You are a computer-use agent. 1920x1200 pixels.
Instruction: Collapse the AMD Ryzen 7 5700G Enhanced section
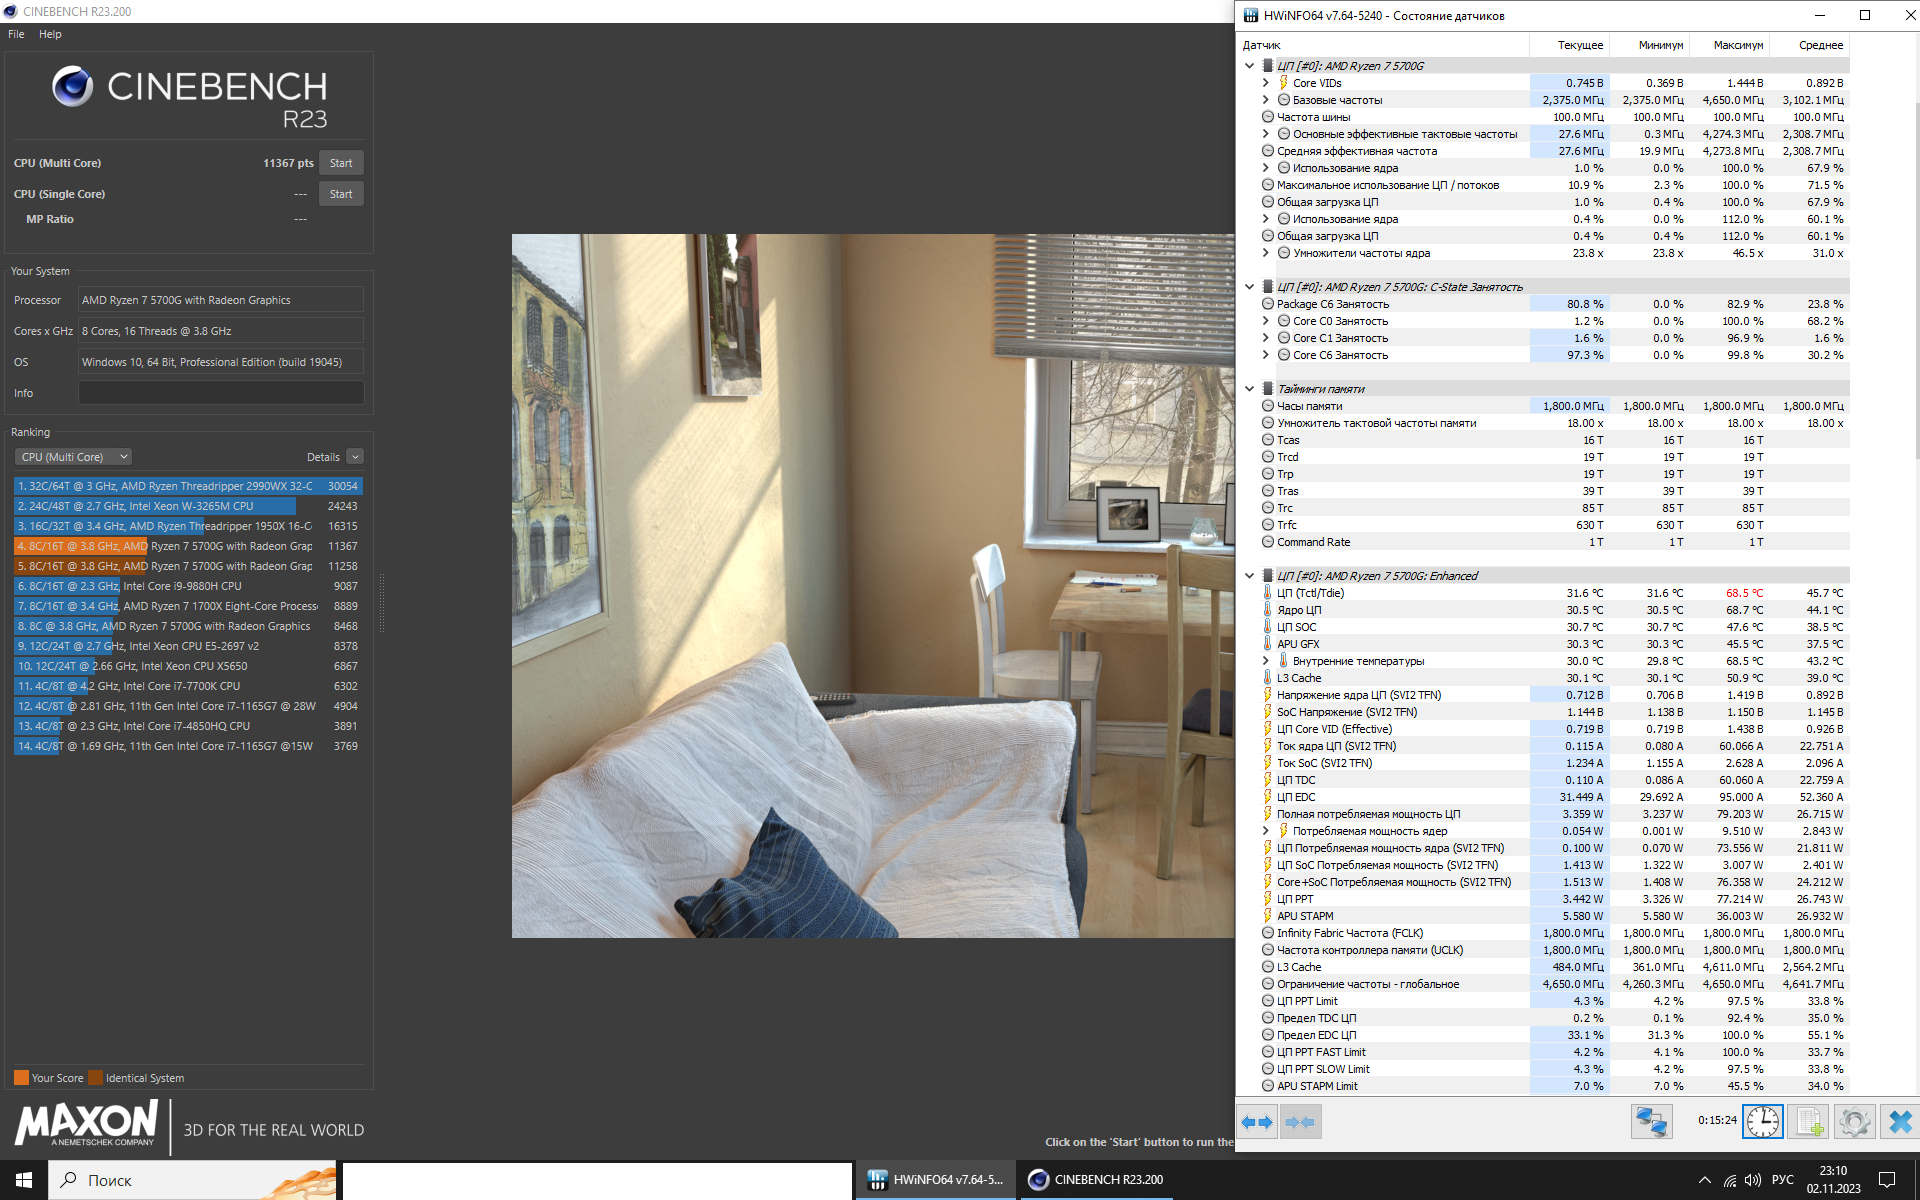[1249, 576]
